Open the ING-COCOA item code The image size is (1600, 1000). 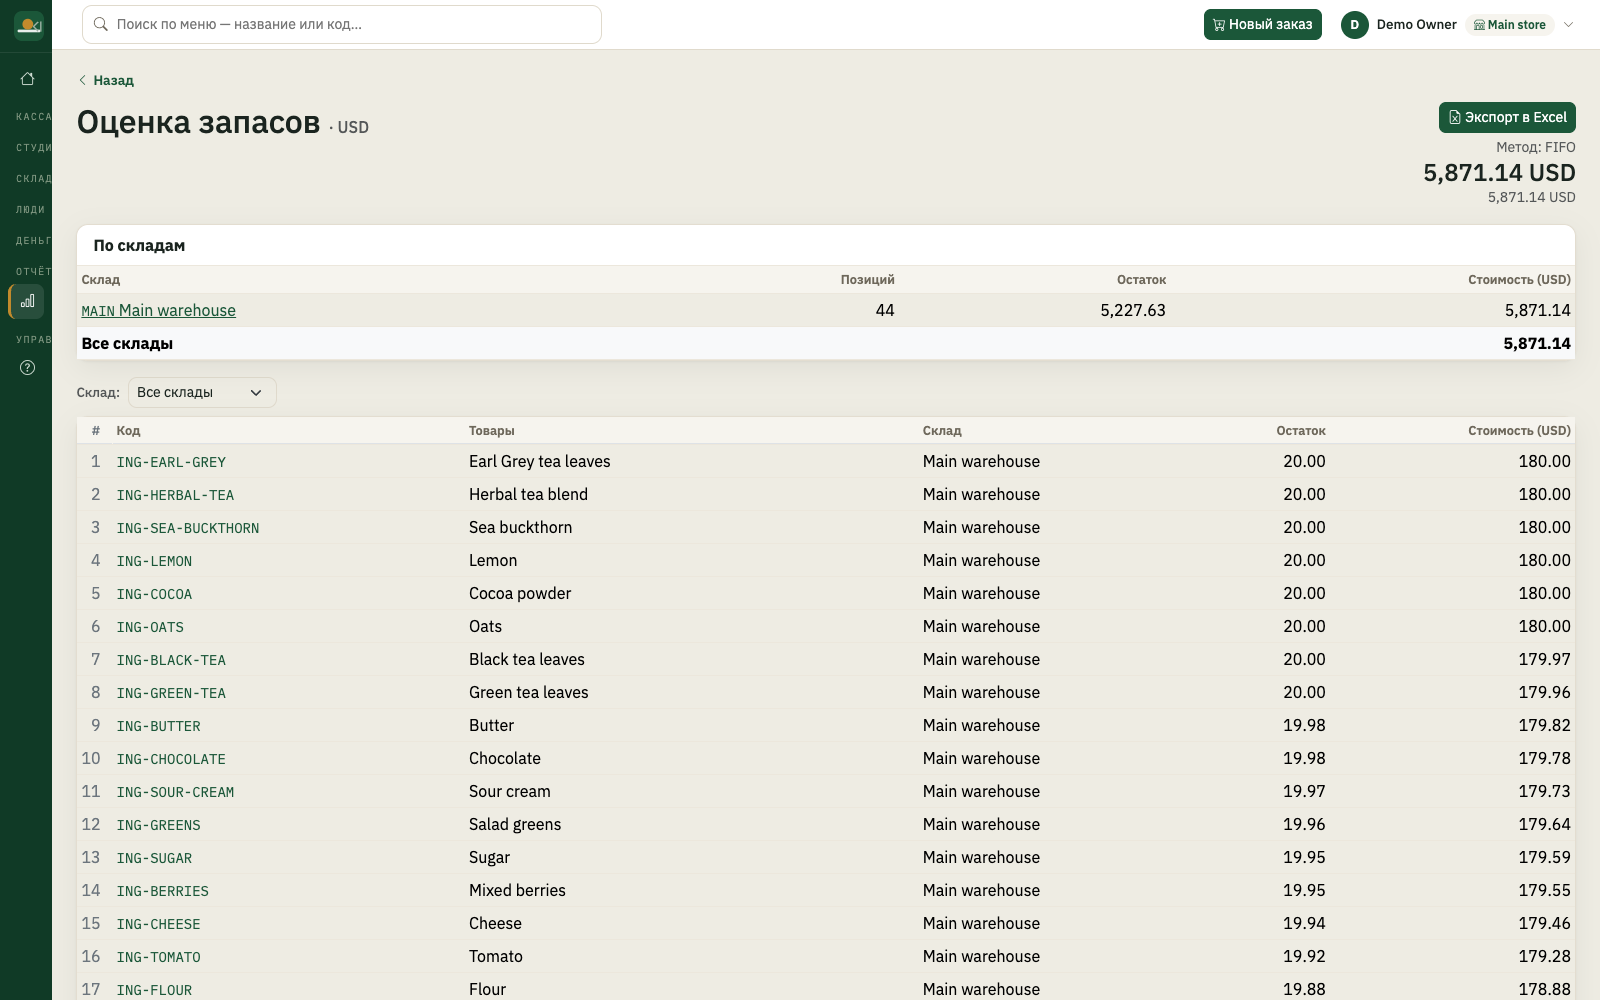154,594
